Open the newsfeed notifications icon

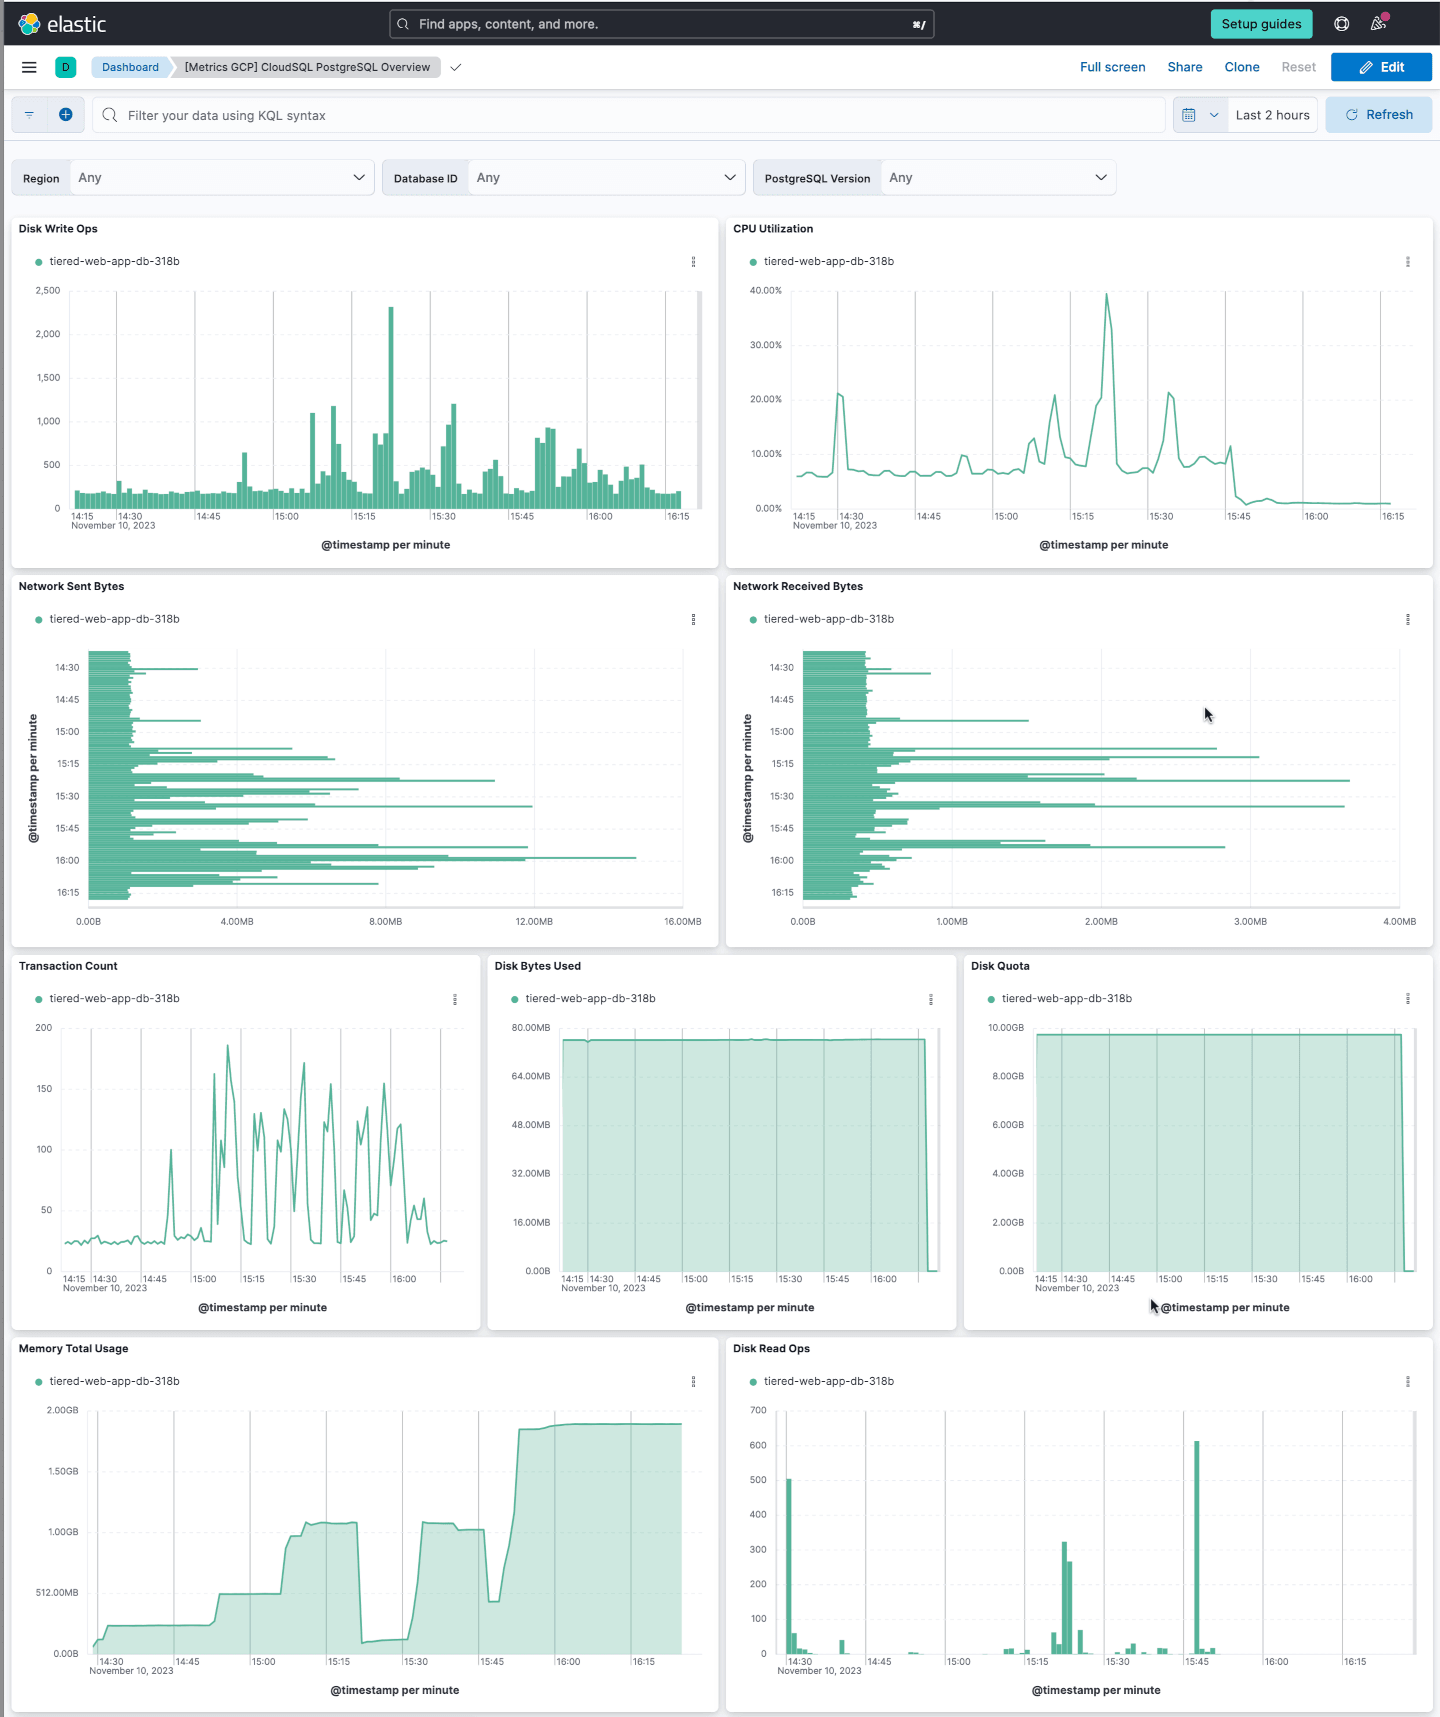pos(1379,24)
